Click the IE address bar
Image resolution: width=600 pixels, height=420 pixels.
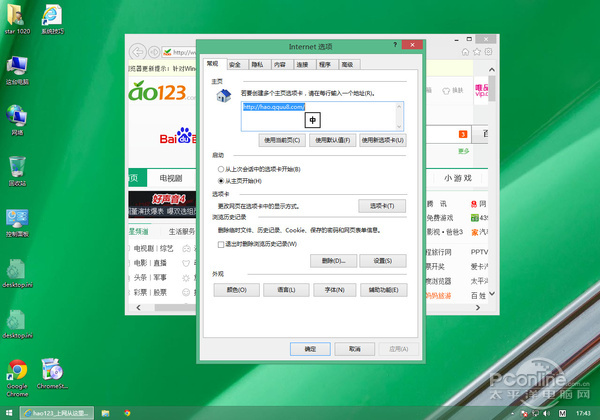(179, 52)
